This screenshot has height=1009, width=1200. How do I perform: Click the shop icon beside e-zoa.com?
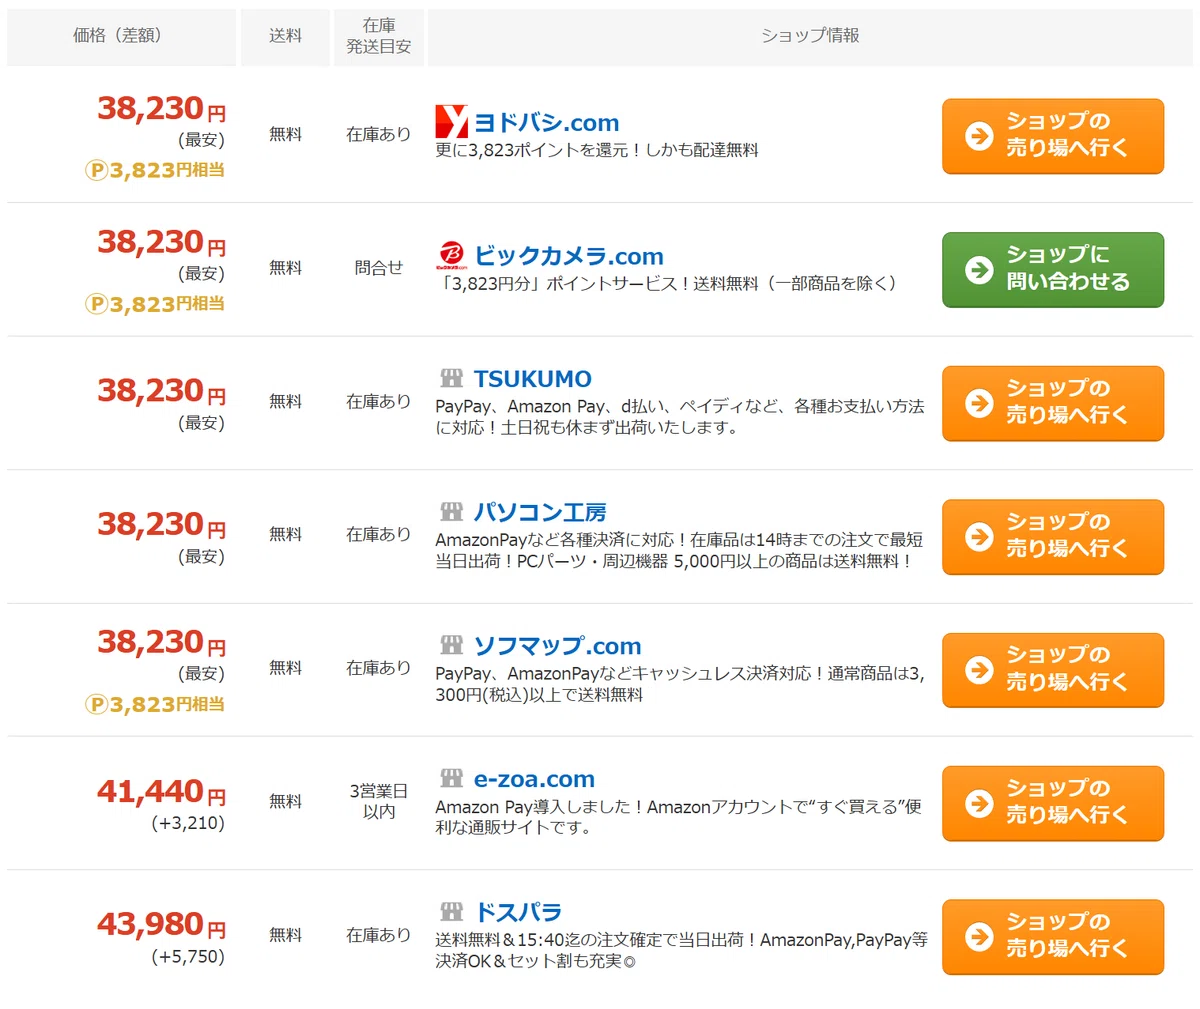451,778
